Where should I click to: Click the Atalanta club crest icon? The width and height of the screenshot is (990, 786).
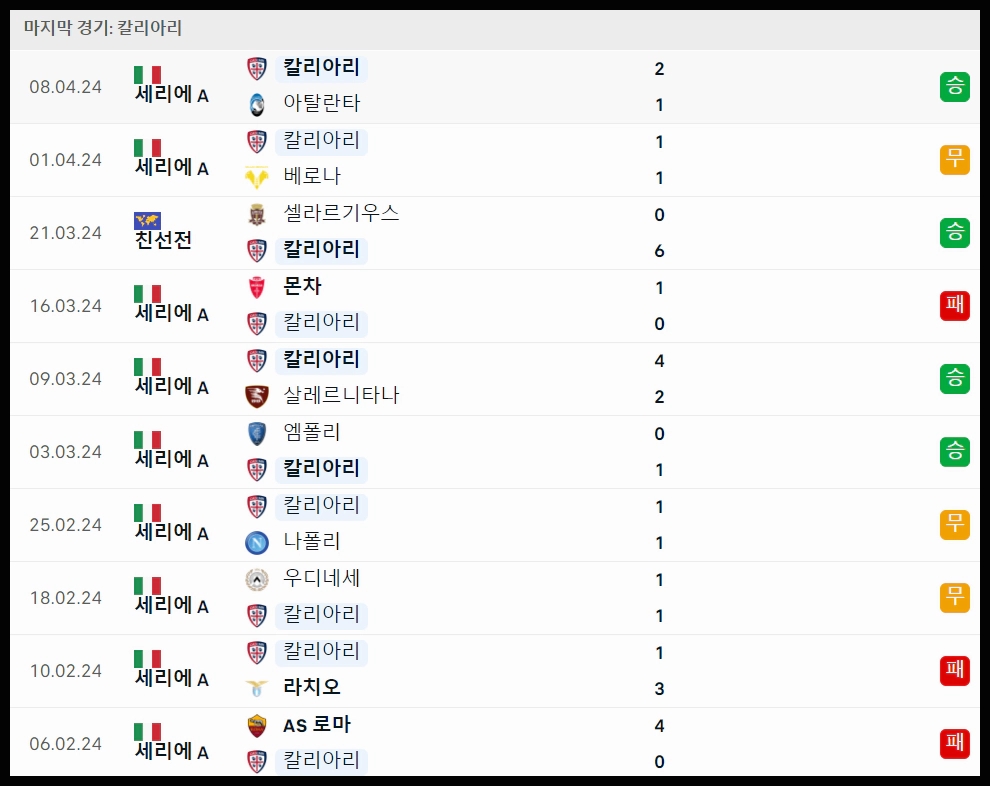click(x=256, y=104)
